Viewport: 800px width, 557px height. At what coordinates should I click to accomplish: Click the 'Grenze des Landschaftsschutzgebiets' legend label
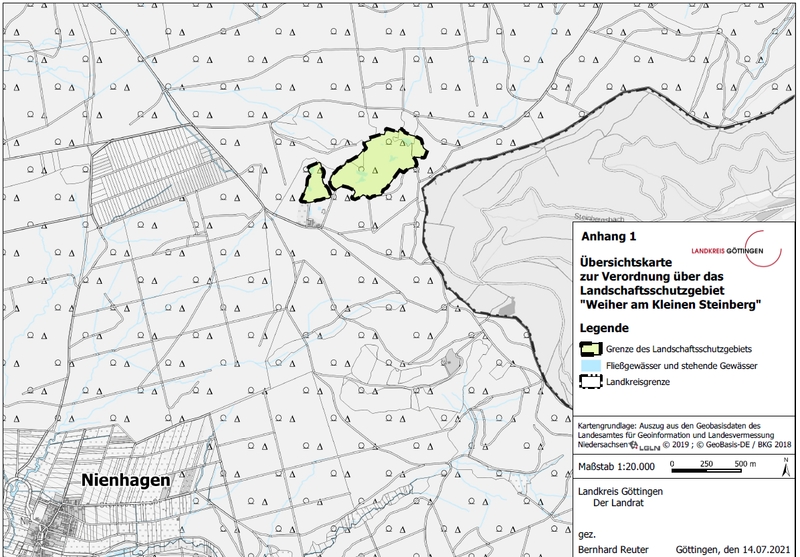(680, 348)
